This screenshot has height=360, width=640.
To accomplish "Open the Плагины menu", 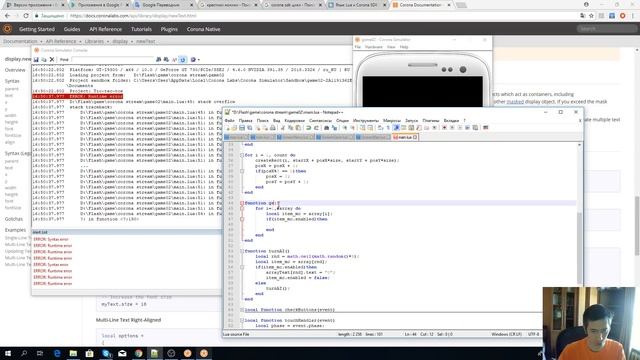I will 431,120.
